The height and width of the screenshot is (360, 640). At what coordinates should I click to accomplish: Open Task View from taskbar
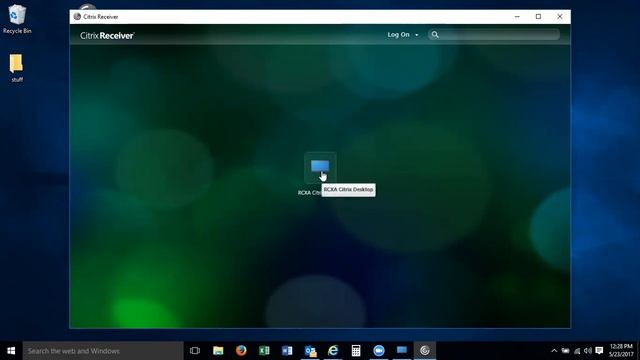[x=195, y=351]
